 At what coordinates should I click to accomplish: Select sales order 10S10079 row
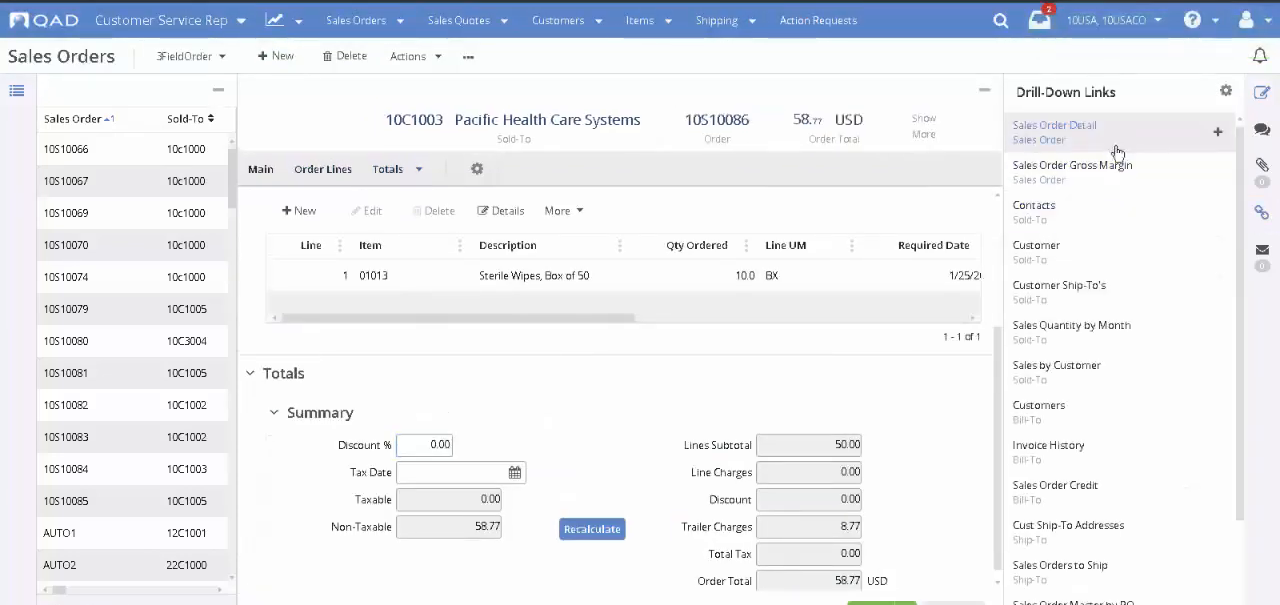click(x=133, y=309)
